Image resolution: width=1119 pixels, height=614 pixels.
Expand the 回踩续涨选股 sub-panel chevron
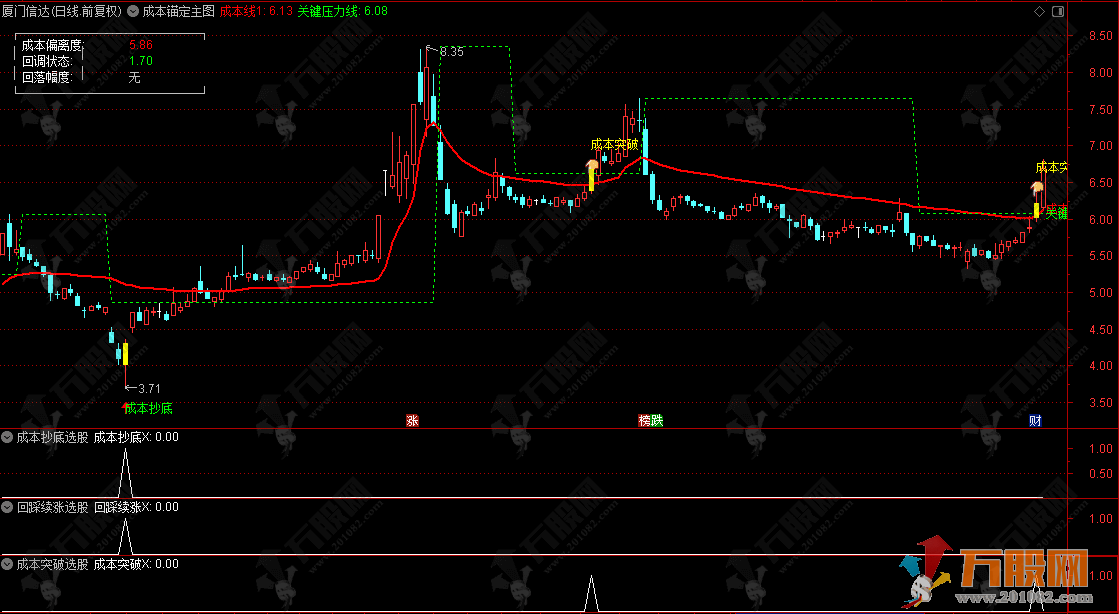click(x=8, y=507)
